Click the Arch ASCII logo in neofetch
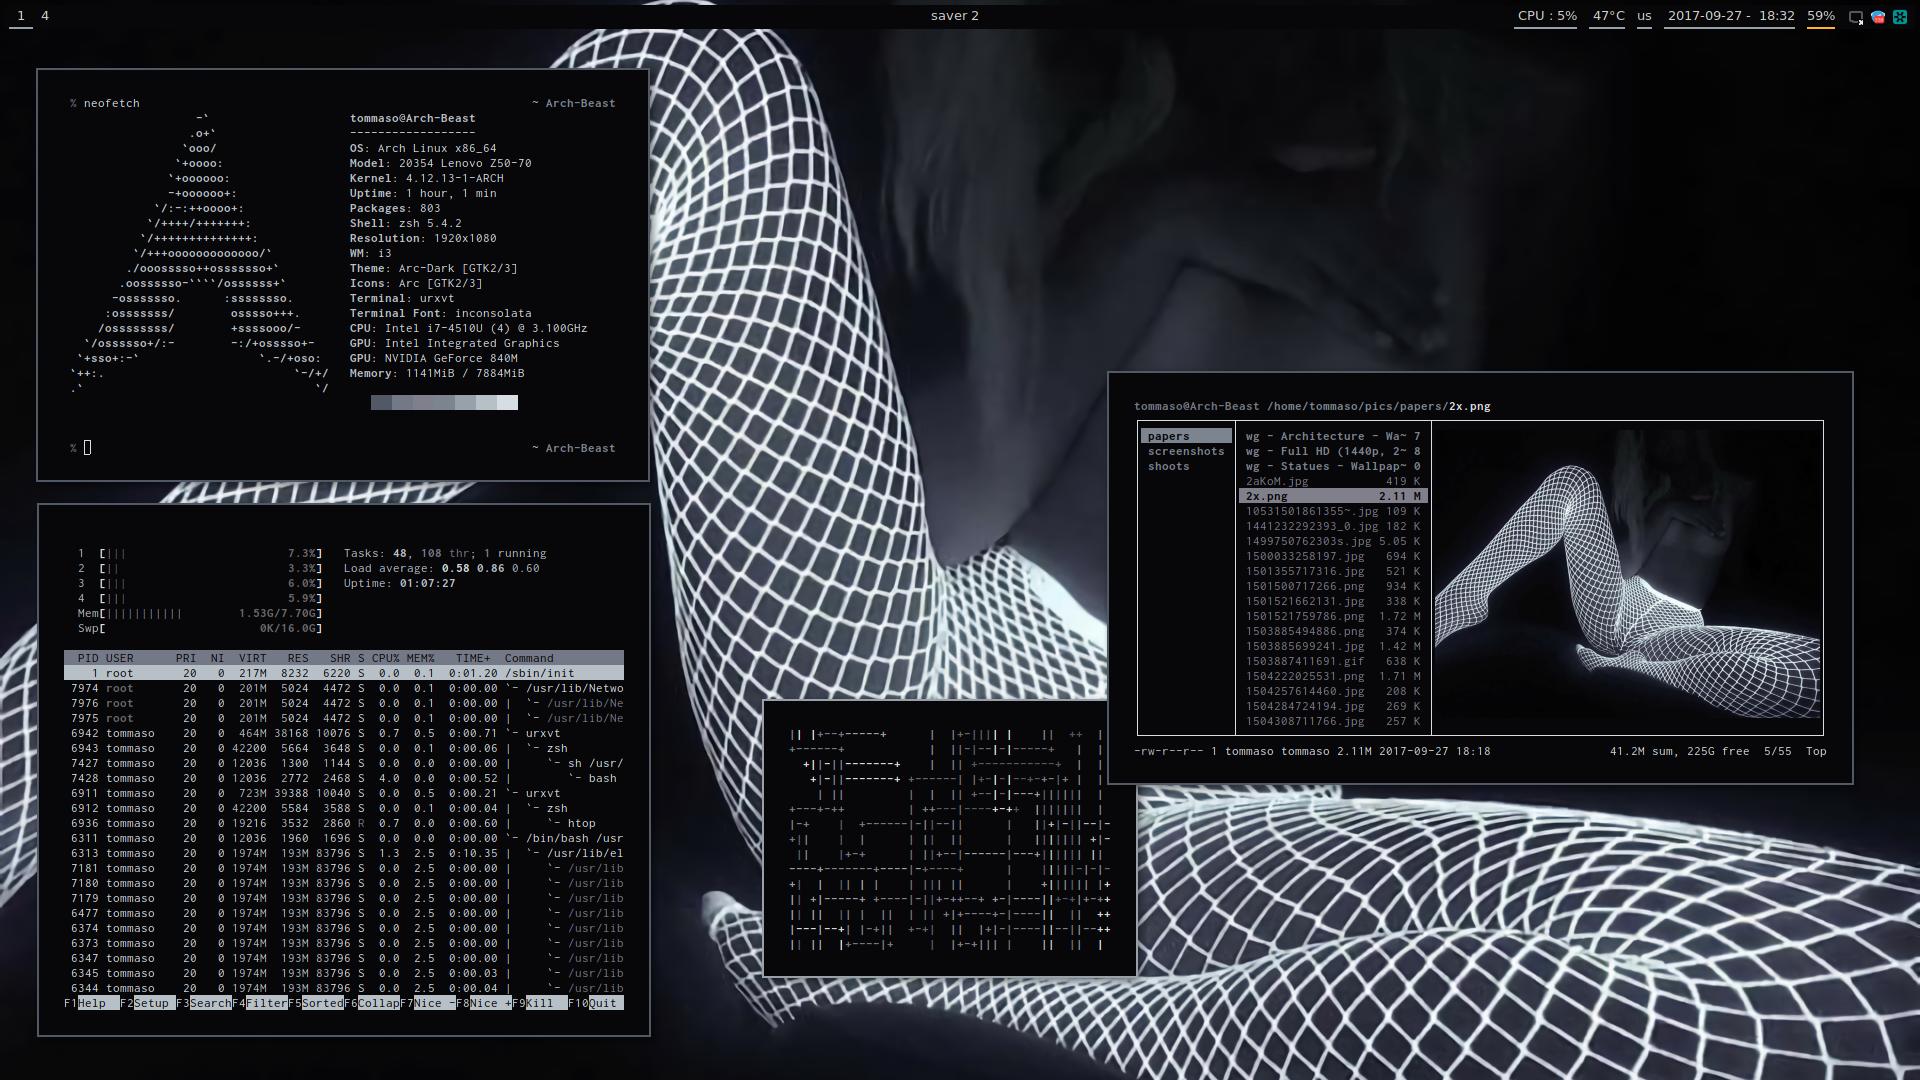The image size is (1920, 1080). [x=200, y=253]
